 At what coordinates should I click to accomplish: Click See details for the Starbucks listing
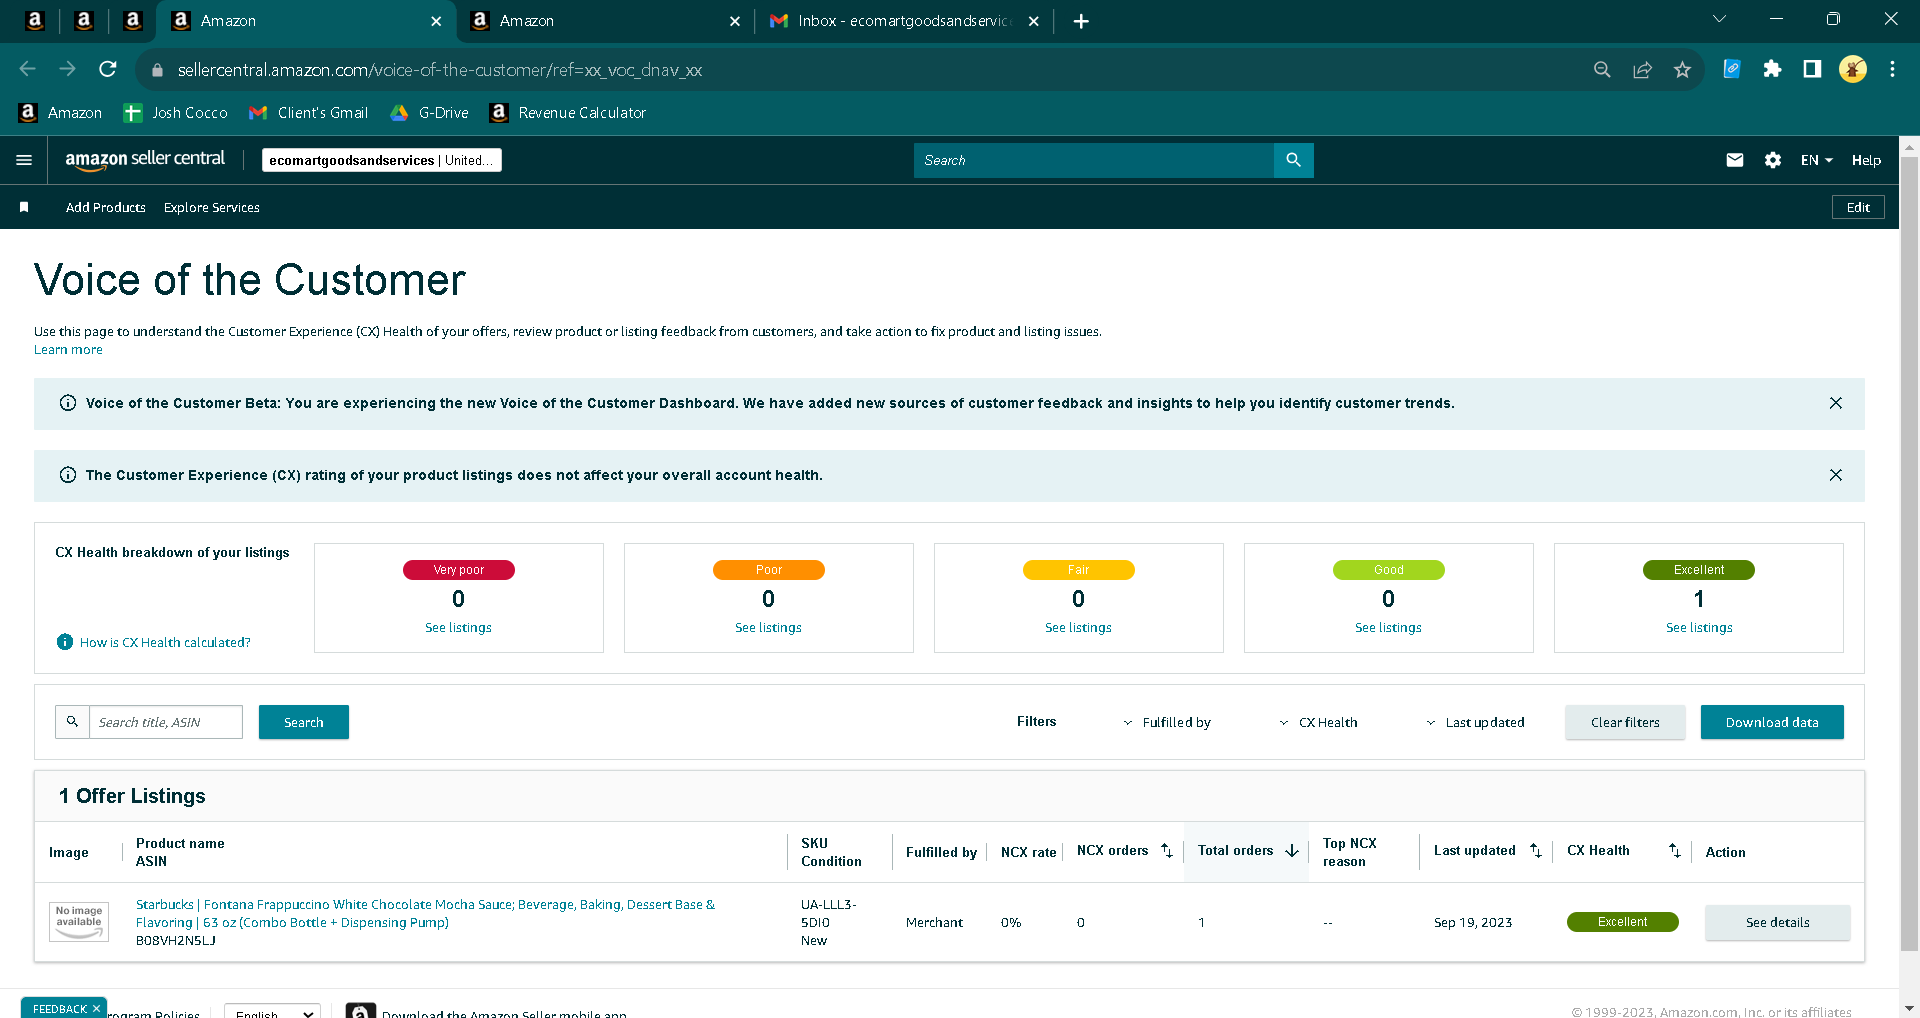pyautogui.click(x=1777, y=922)
